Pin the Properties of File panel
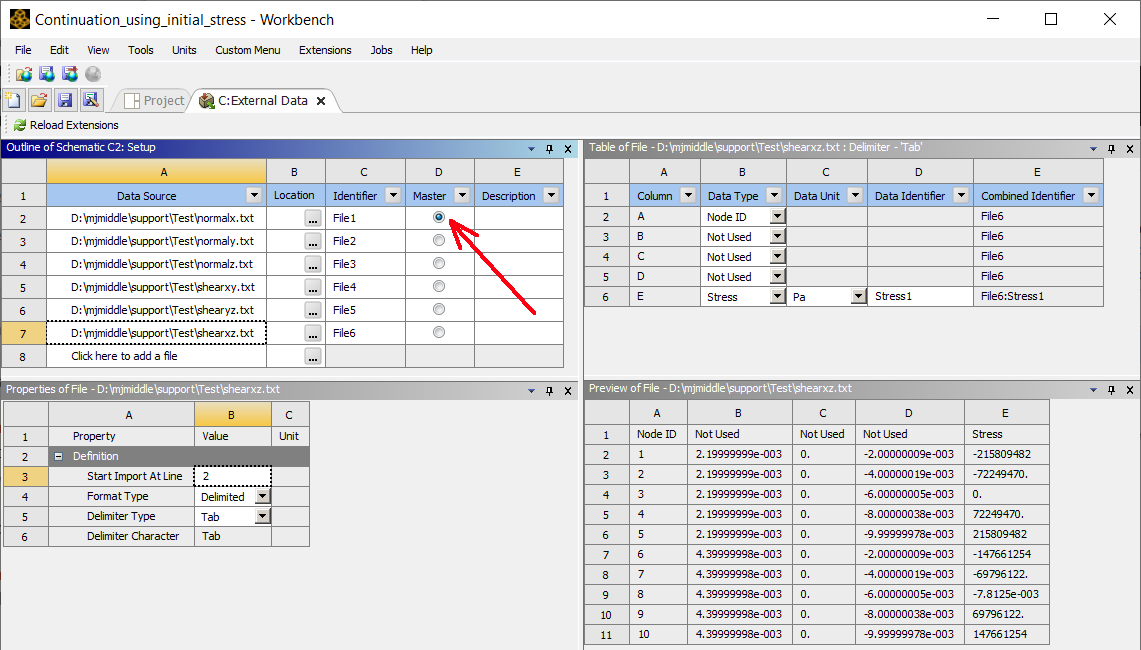The image size is (1141, 650). point(549,391)
